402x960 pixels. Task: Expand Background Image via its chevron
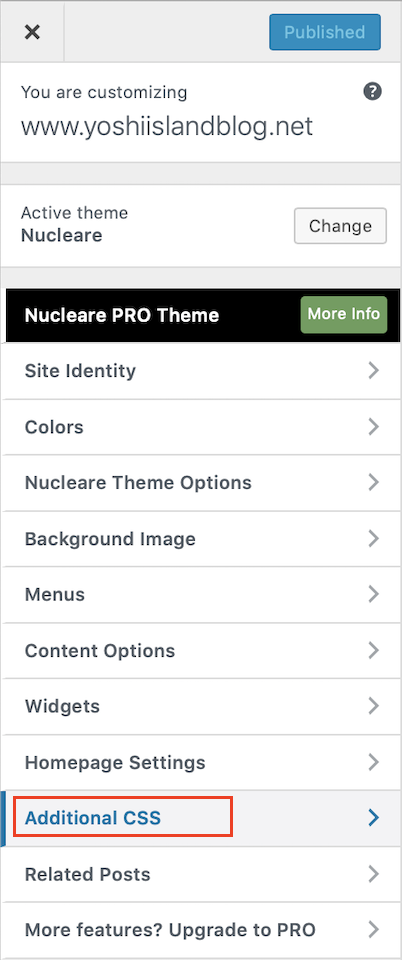coord(373,539)
